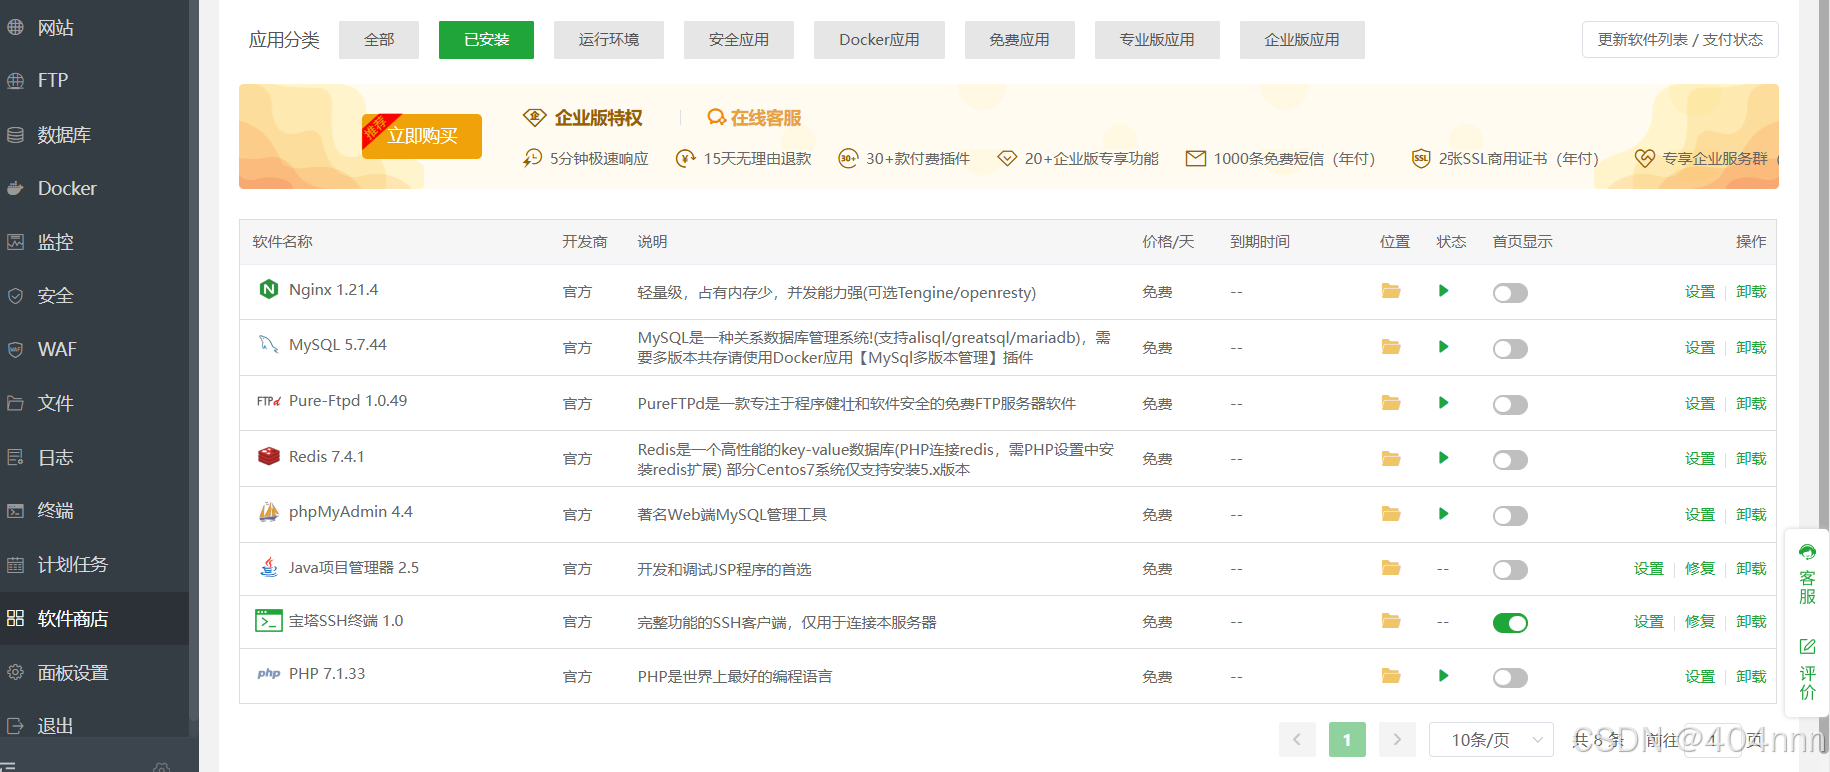1830x772 pixels.
Task: Open 网站 in the left sidebar
Action: [x=95, y=28]
